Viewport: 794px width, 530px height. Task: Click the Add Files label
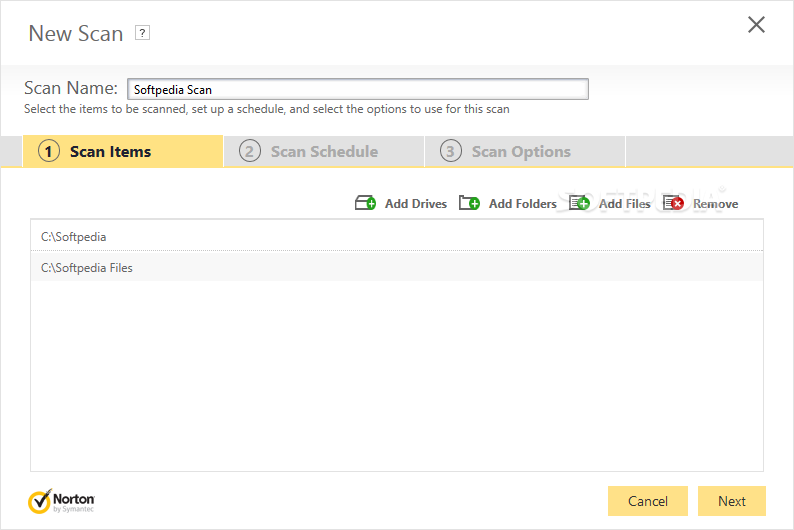point(624,203)
